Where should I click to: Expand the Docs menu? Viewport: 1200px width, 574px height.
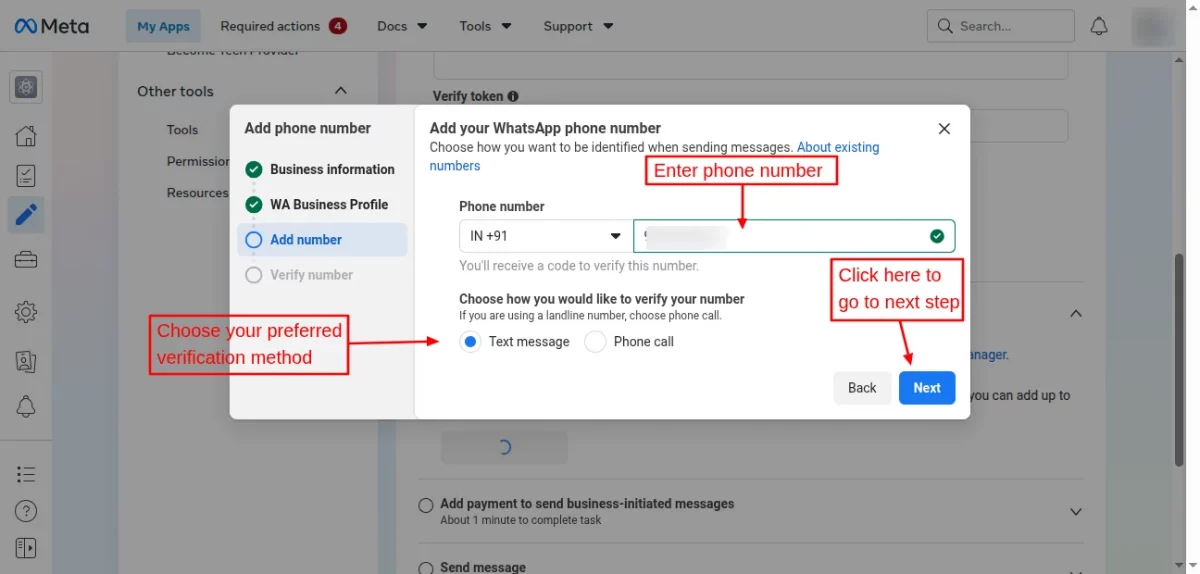402,26
